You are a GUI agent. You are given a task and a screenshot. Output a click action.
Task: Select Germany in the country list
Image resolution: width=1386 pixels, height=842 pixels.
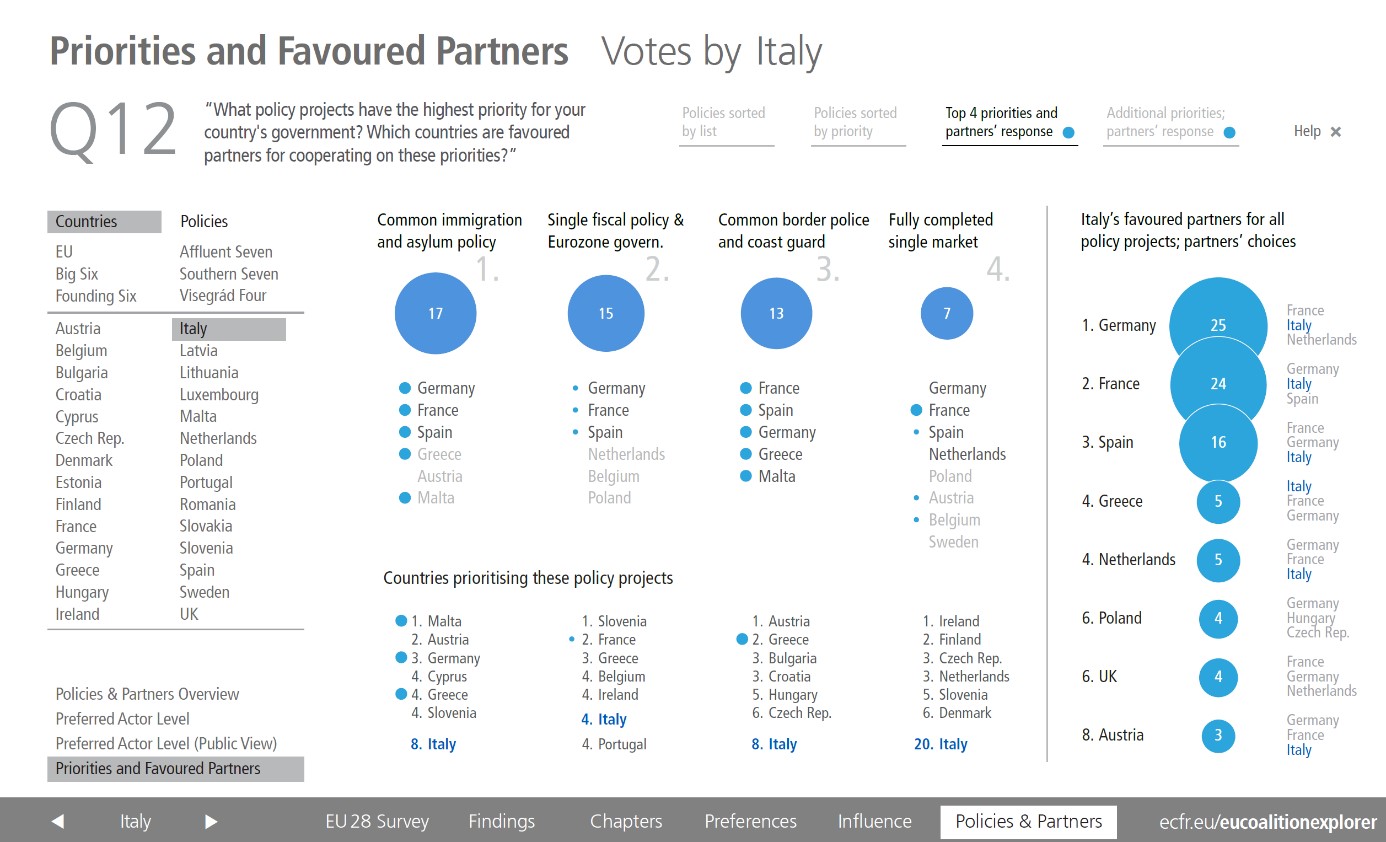click(x=84, y=548)
